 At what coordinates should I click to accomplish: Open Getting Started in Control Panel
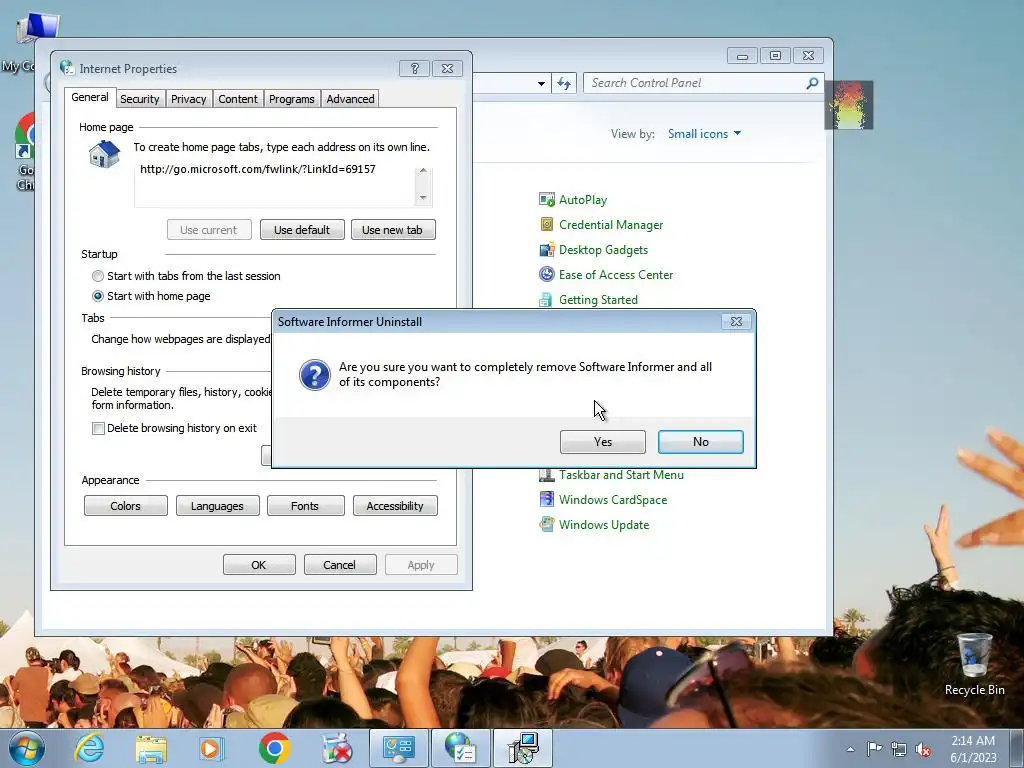598,300
